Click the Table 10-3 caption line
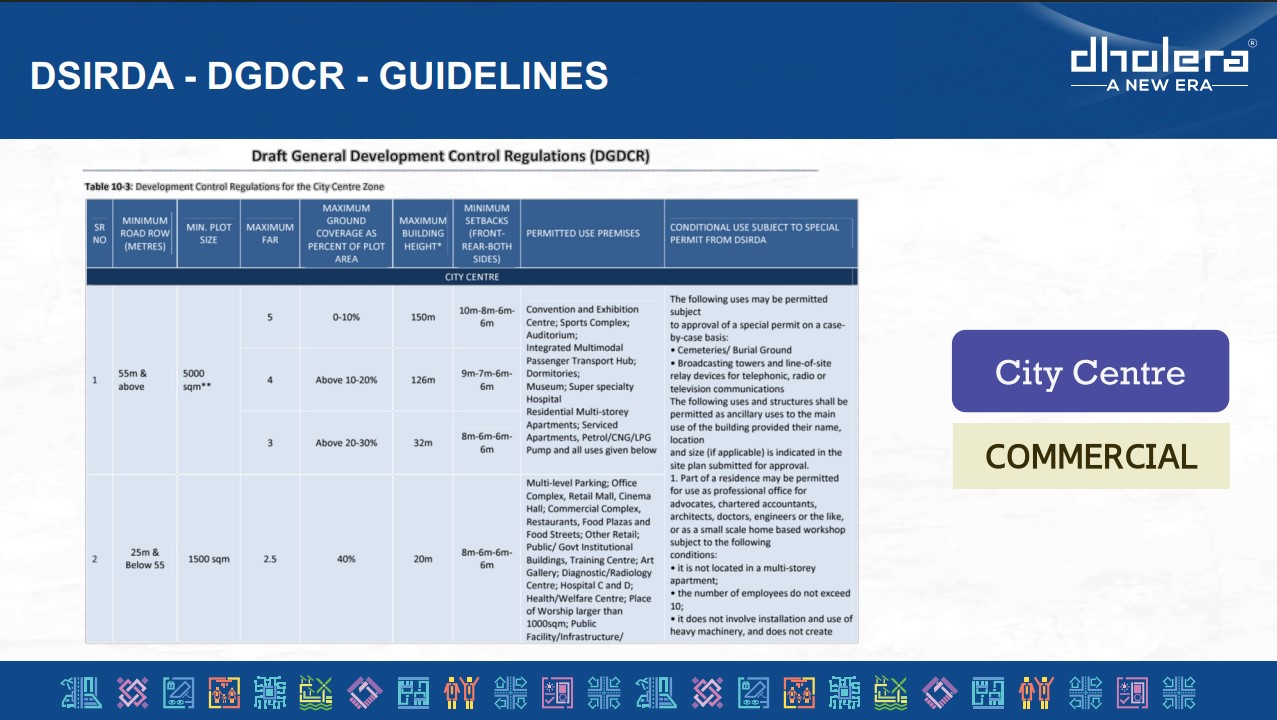The image size is (1277, 720). pyautogui.click(x=234, y=187)
